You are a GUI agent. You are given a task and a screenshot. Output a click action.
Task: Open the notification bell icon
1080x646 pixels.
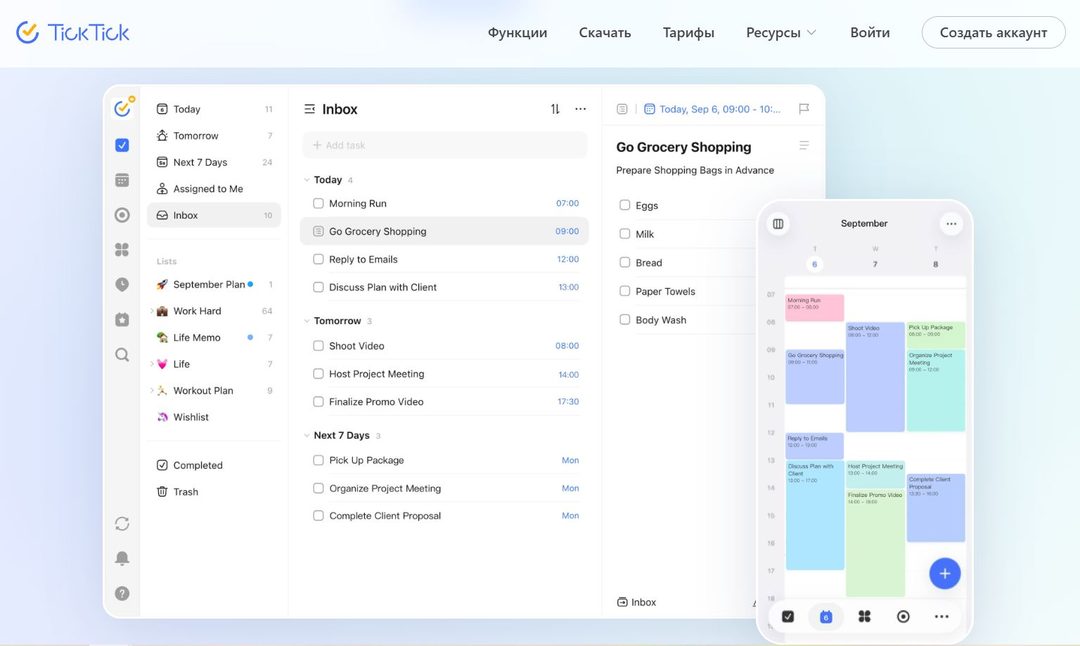pyautogui.click(x=122, y=558)
